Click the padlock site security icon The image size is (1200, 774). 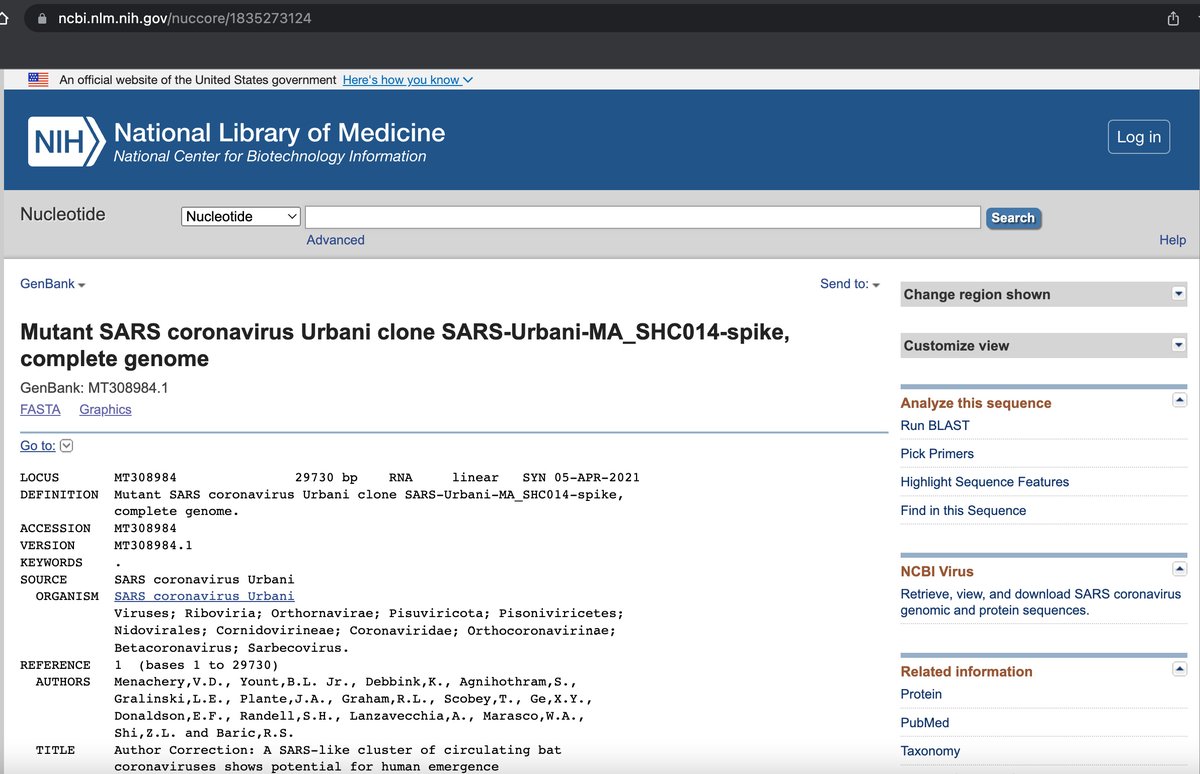point(41,19)
